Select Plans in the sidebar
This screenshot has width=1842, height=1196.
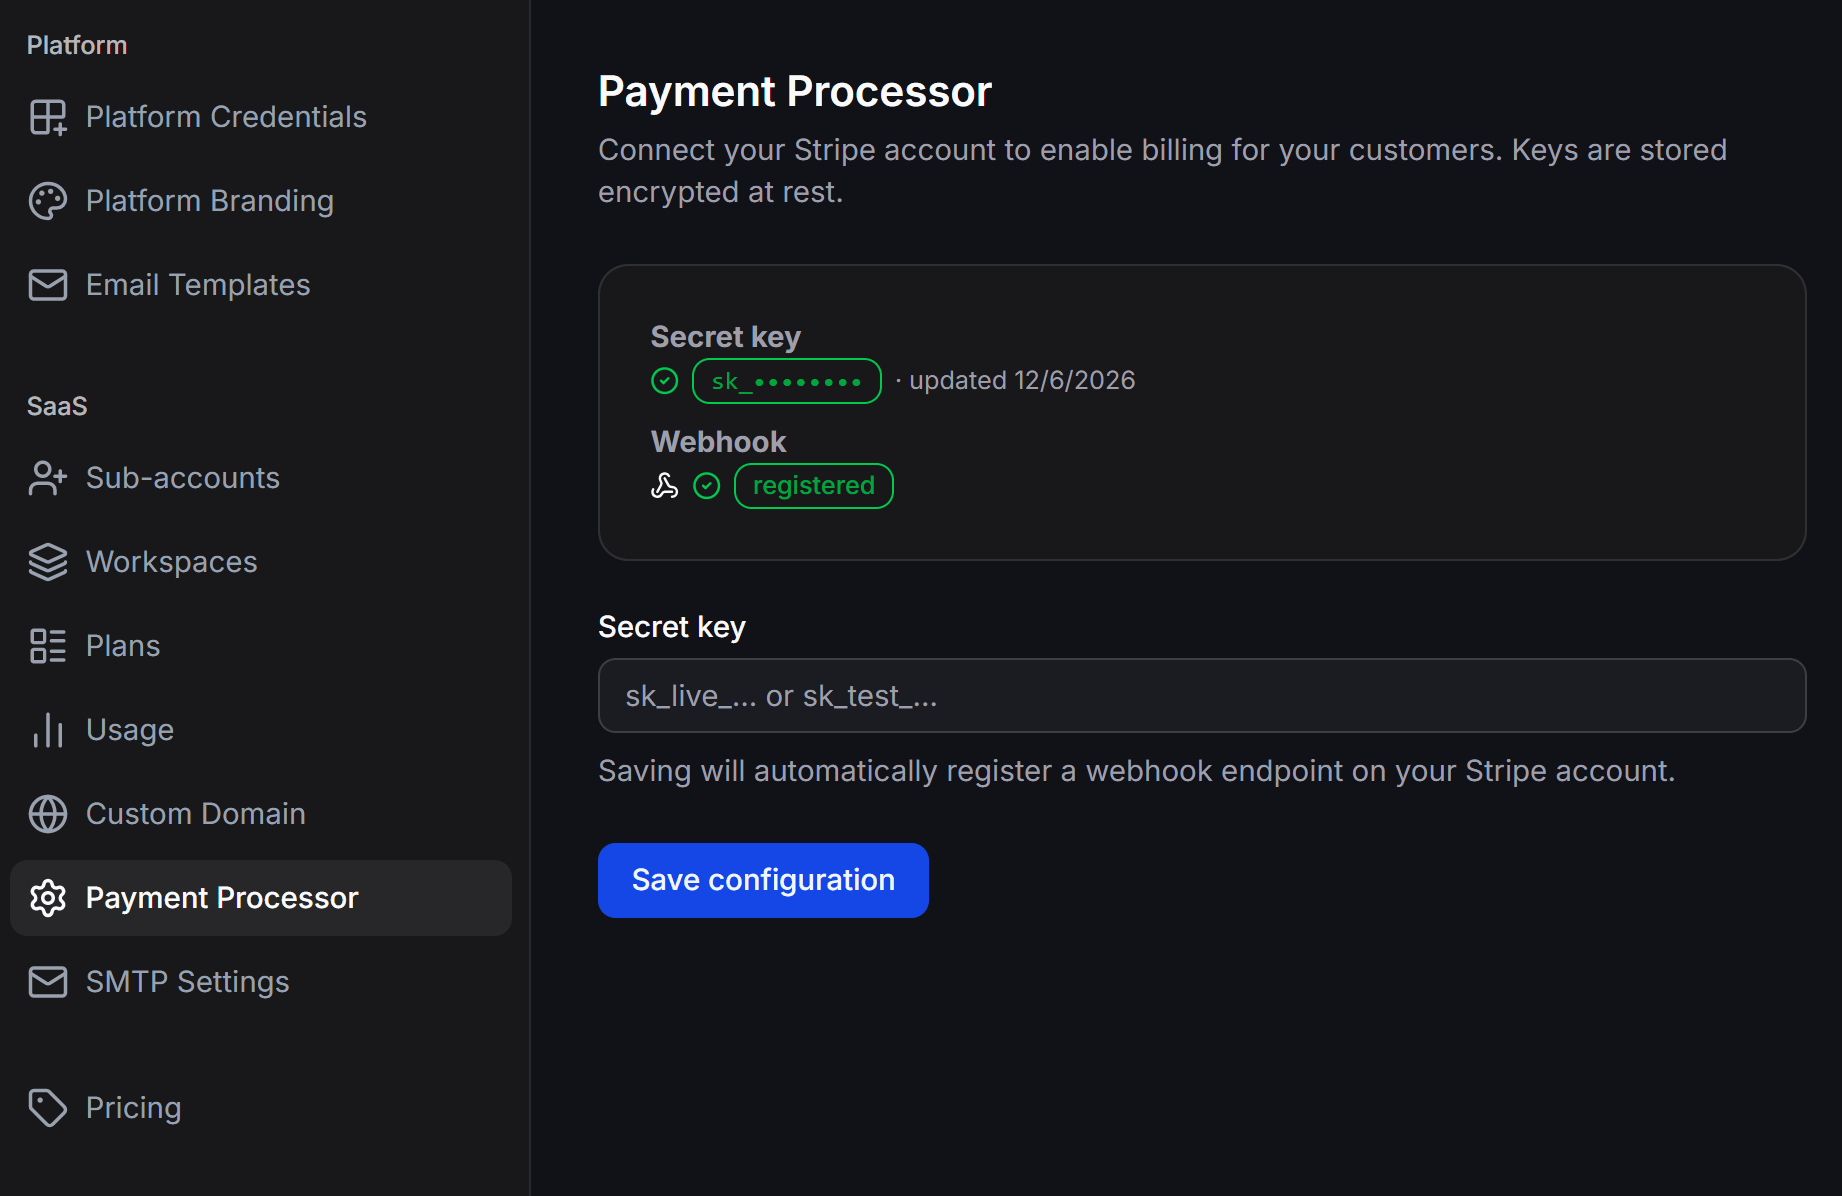[261, 646]
